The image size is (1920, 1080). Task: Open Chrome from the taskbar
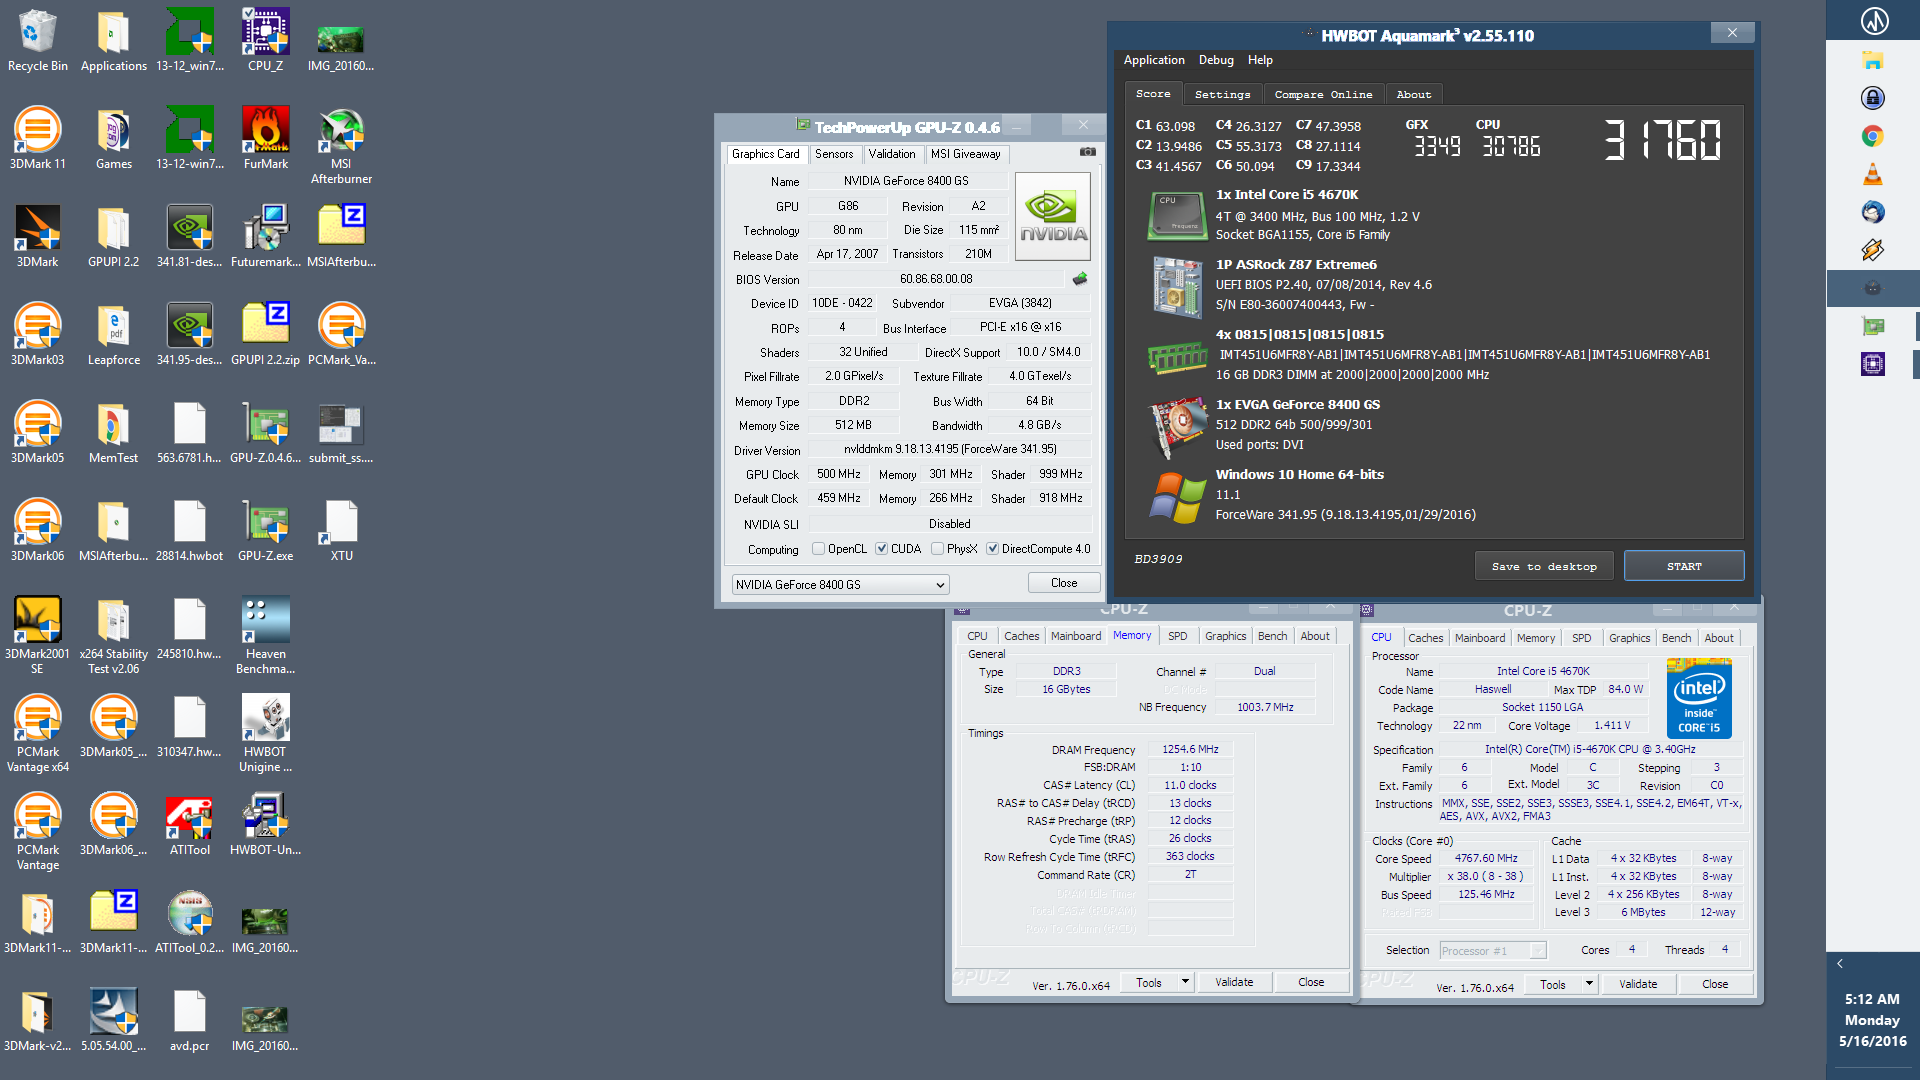pos(1872,136)
